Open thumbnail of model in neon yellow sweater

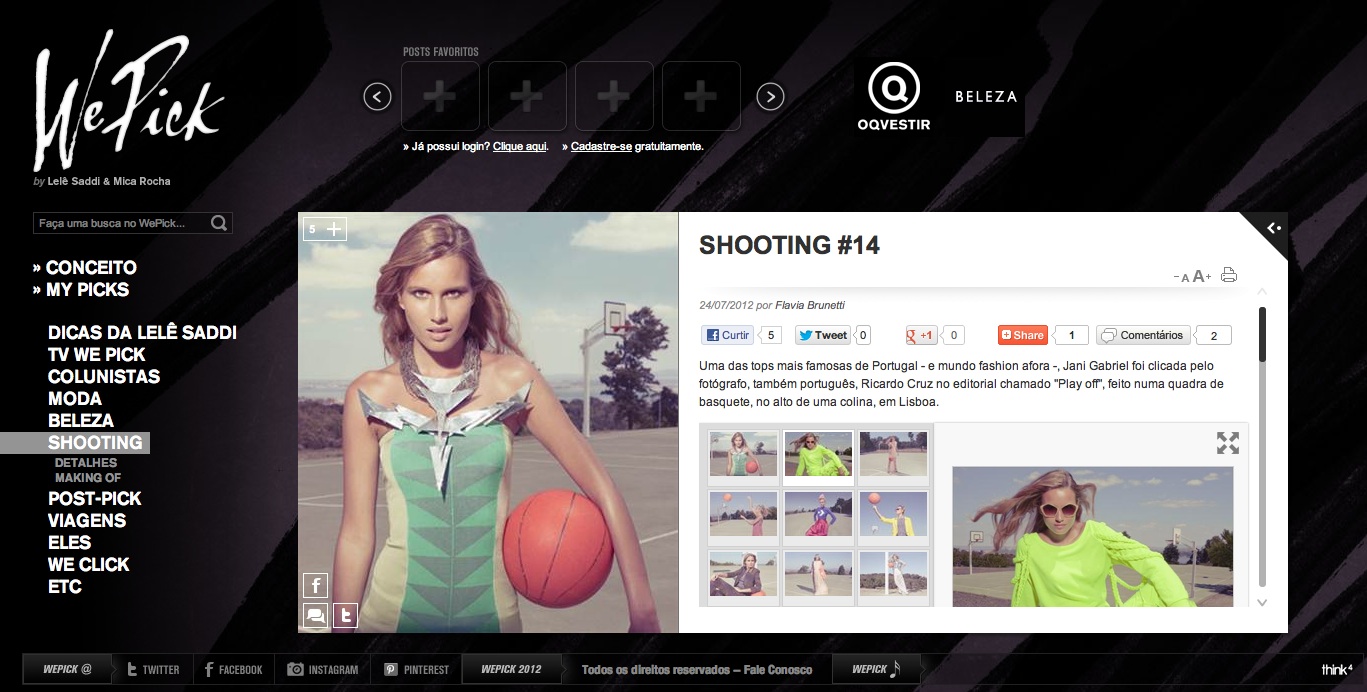(x=818, y=454)
